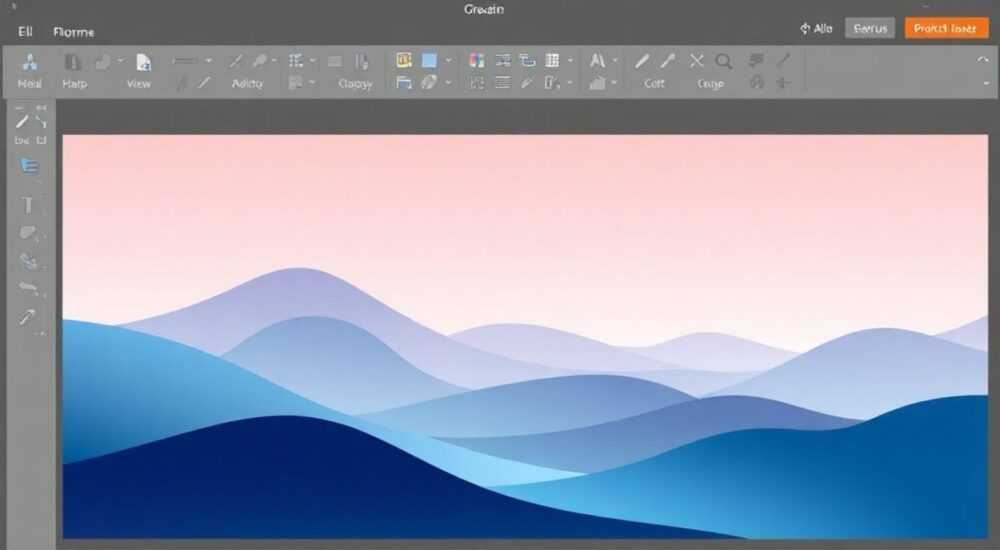Select the X-shaped Cage tool icon
This screenshot has width=1000, height=550.
pos(696,61)
